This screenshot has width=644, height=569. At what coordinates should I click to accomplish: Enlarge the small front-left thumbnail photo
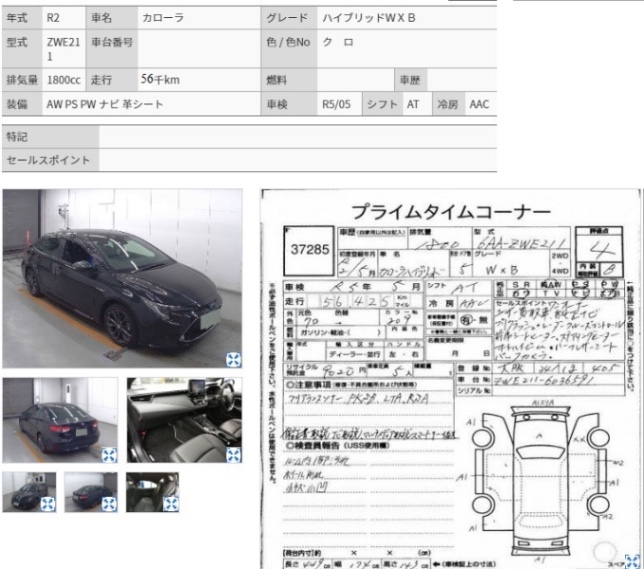[x=48, y=504]
